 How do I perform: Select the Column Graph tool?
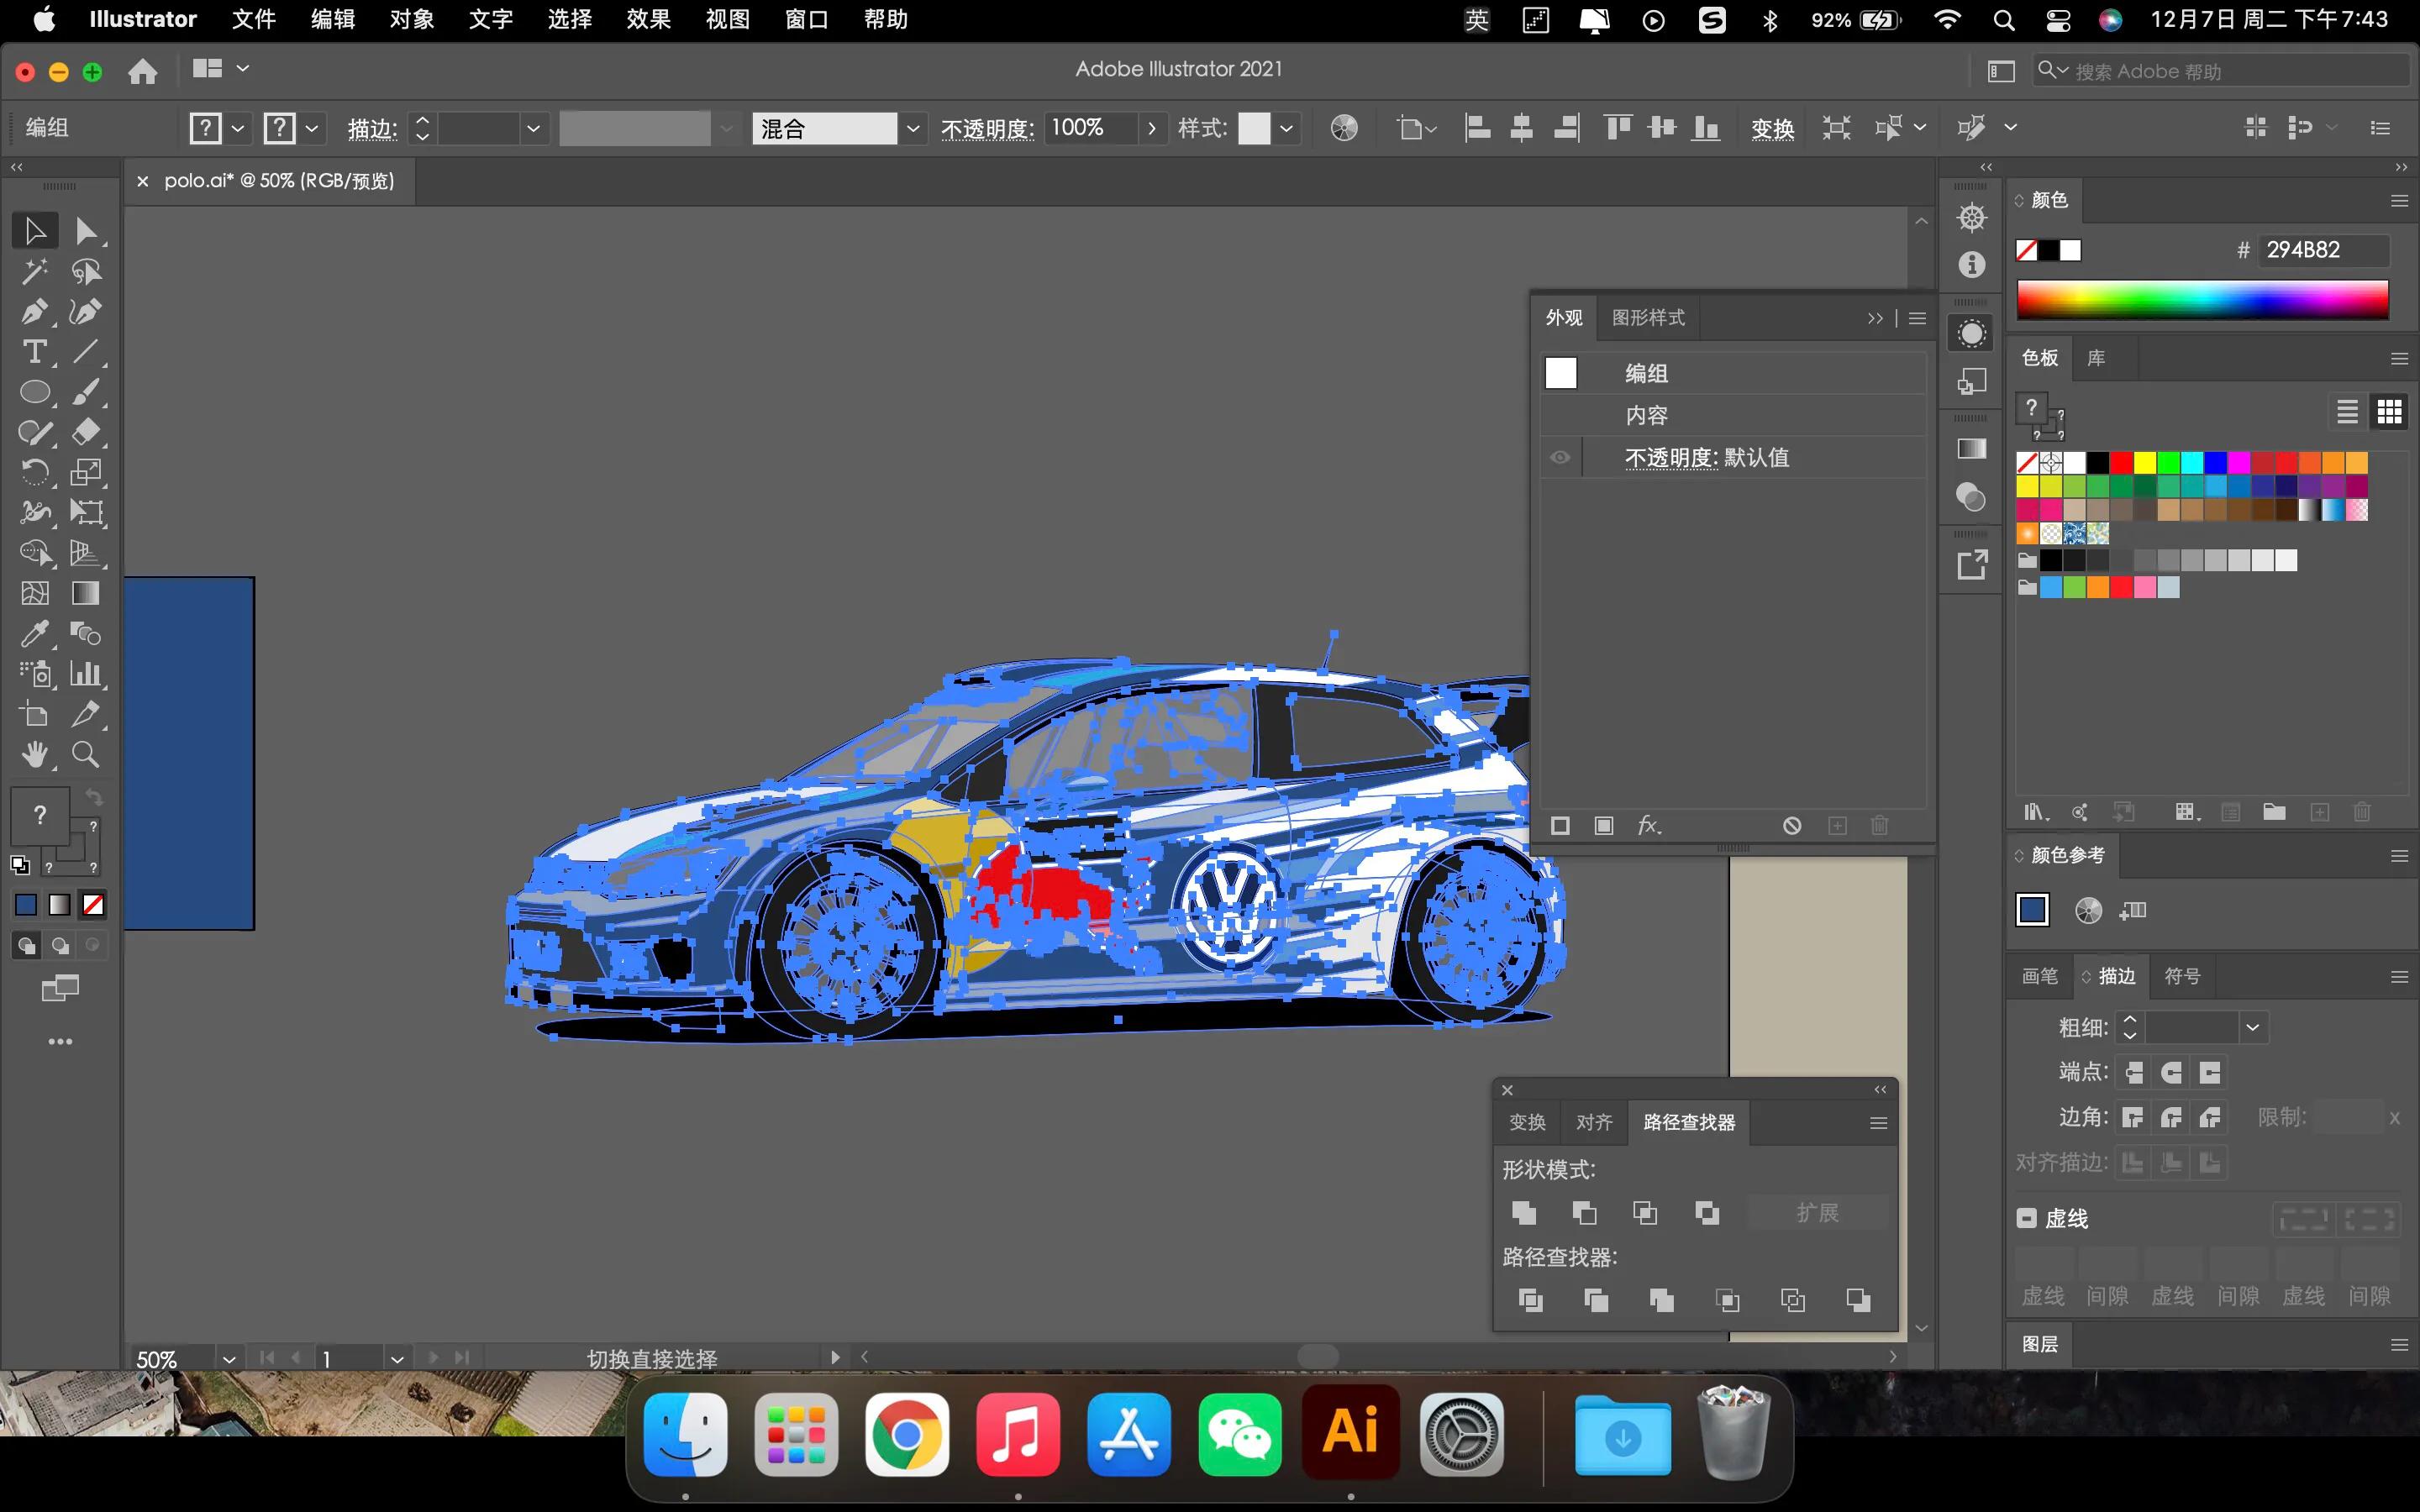86,673
